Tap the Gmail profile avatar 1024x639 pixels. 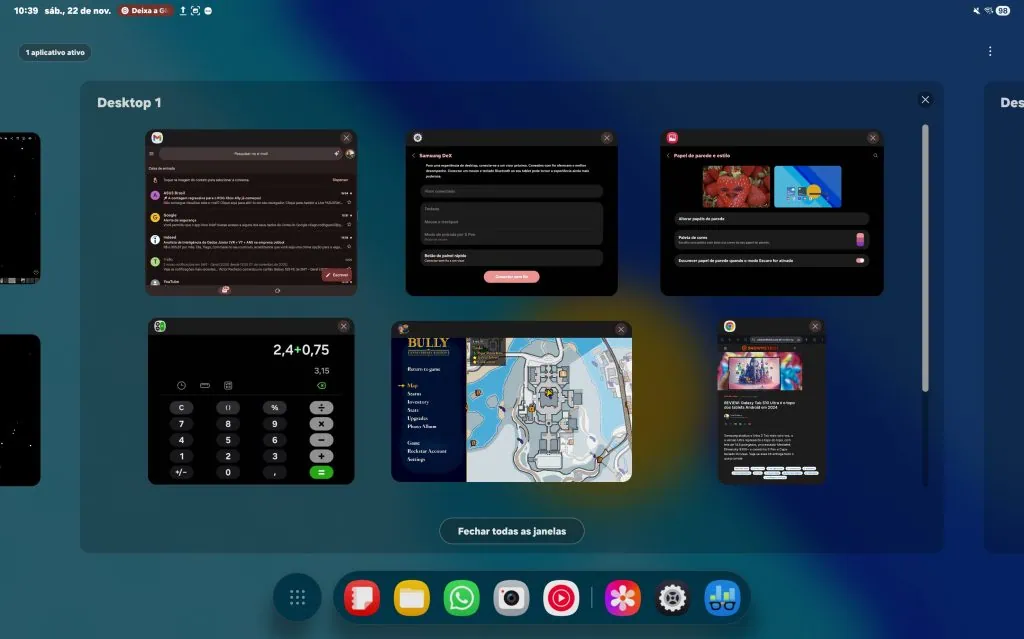pos(348,154)
